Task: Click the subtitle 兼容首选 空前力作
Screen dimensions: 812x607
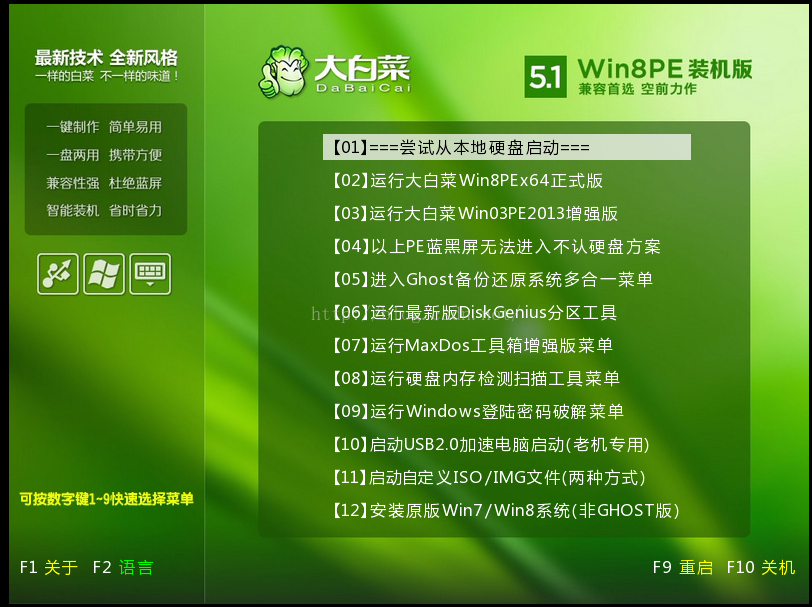Action: (637, 89)
